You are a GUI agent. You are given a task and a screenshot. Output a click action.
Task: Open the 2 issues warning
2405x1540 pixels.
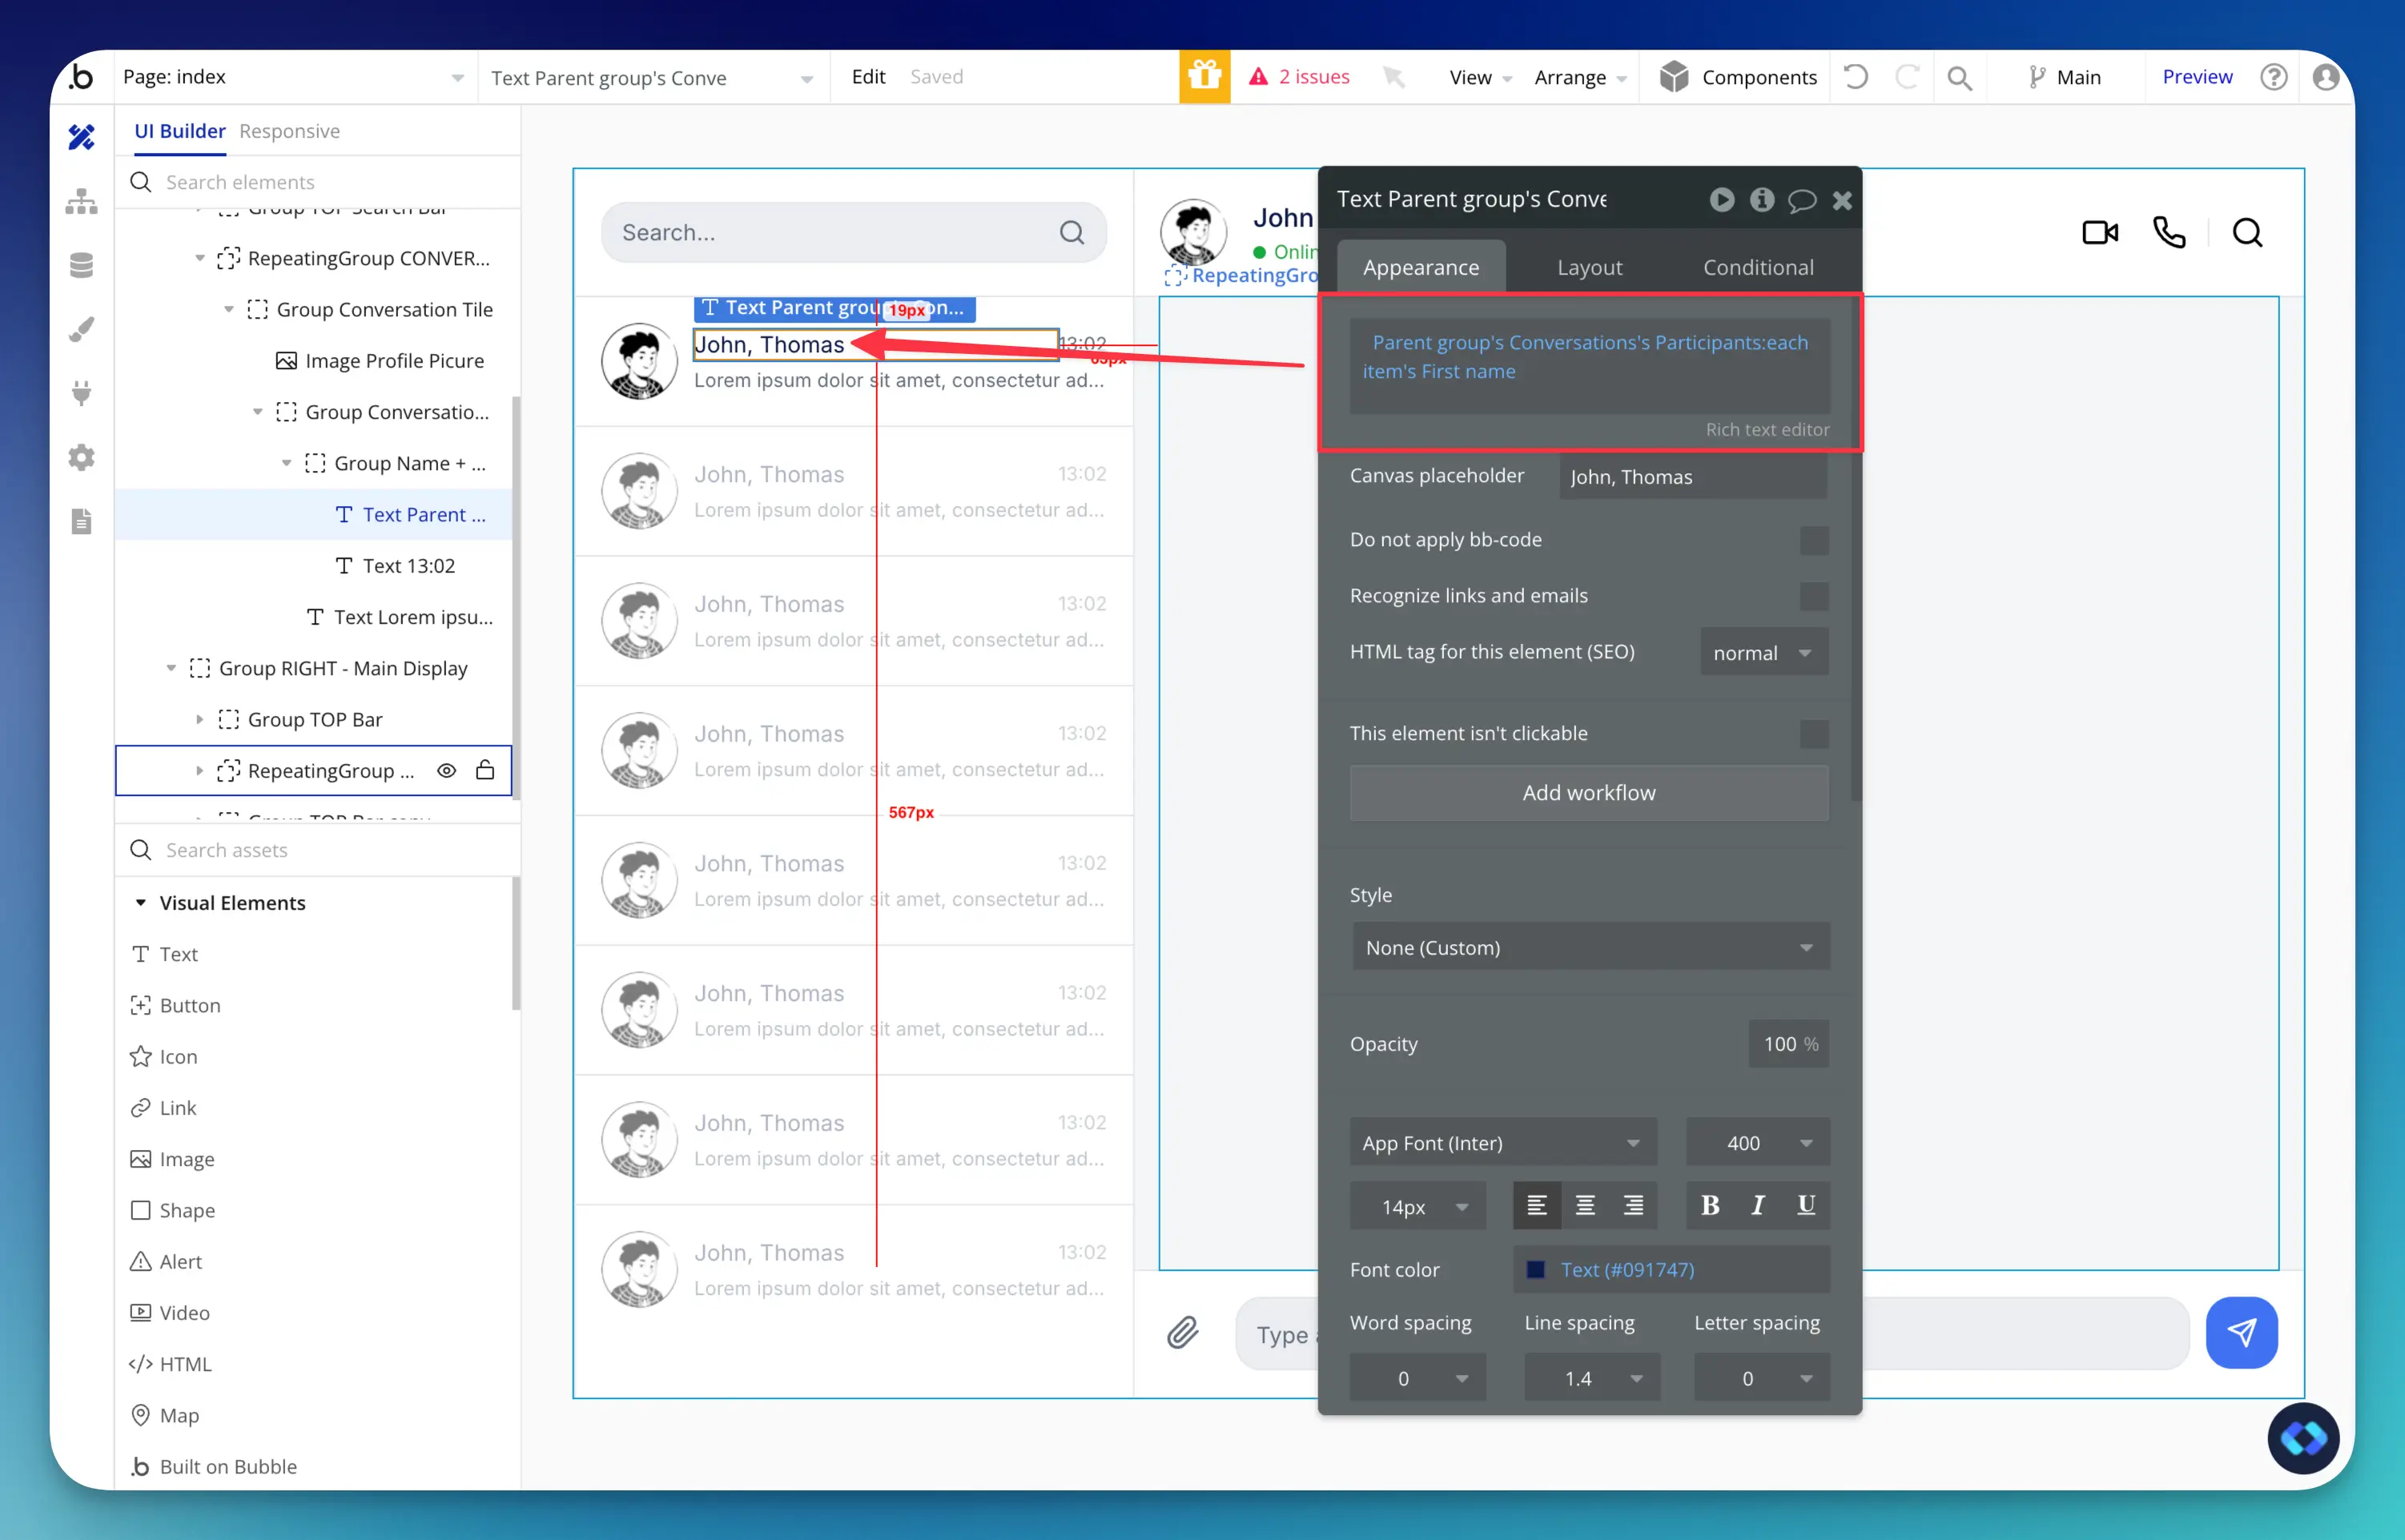[1299, 77]
